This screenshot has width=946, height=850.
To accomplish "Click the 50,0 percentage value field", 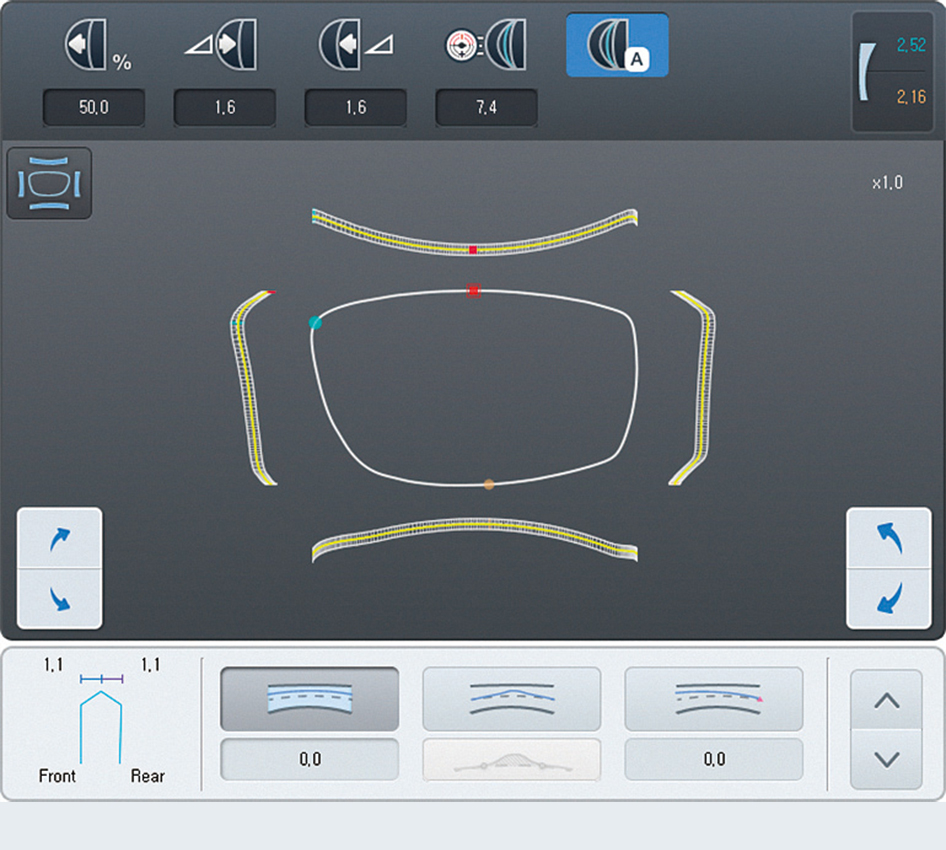I will click(94, 108).
